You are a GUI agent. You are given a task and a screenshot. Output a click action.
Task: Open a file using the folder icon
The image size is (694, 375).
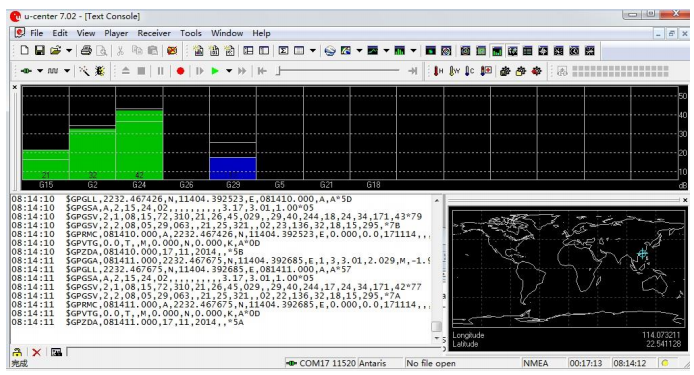pyautogui.click(x=55, y=50)
